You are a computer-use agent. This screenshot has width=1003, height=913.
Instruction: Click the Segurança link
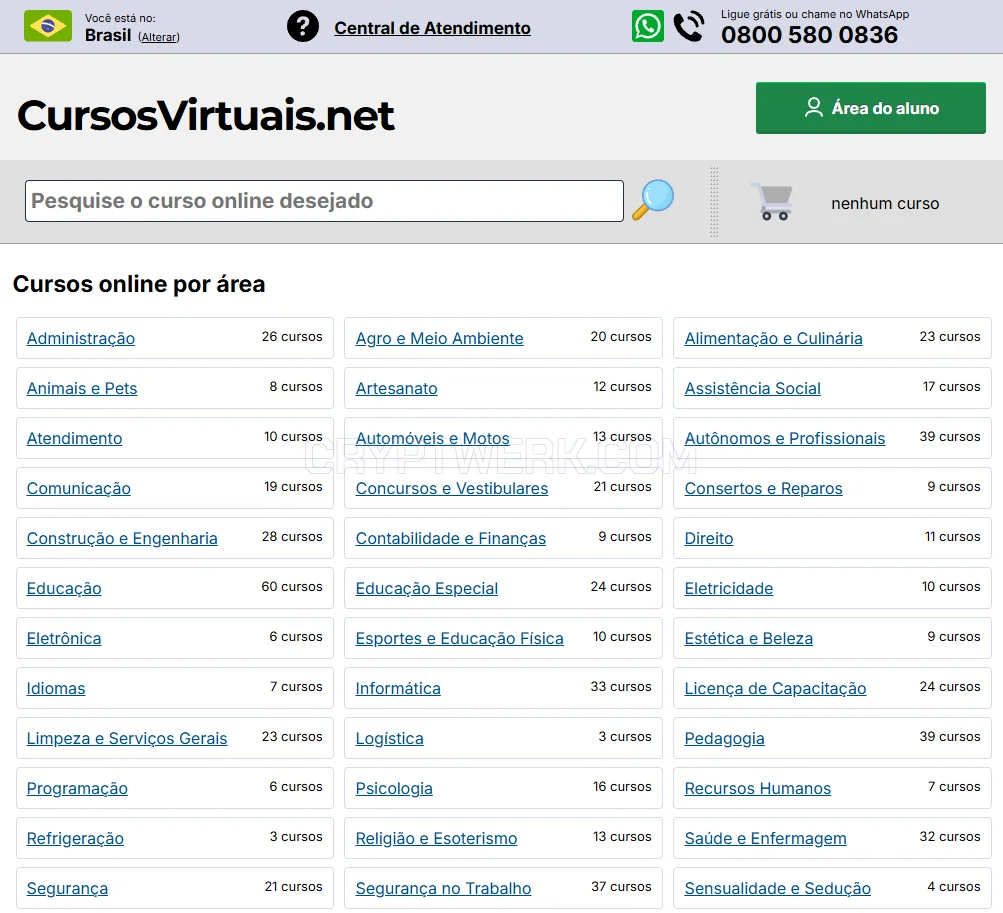pyautogui.click(x=67, y=888)
